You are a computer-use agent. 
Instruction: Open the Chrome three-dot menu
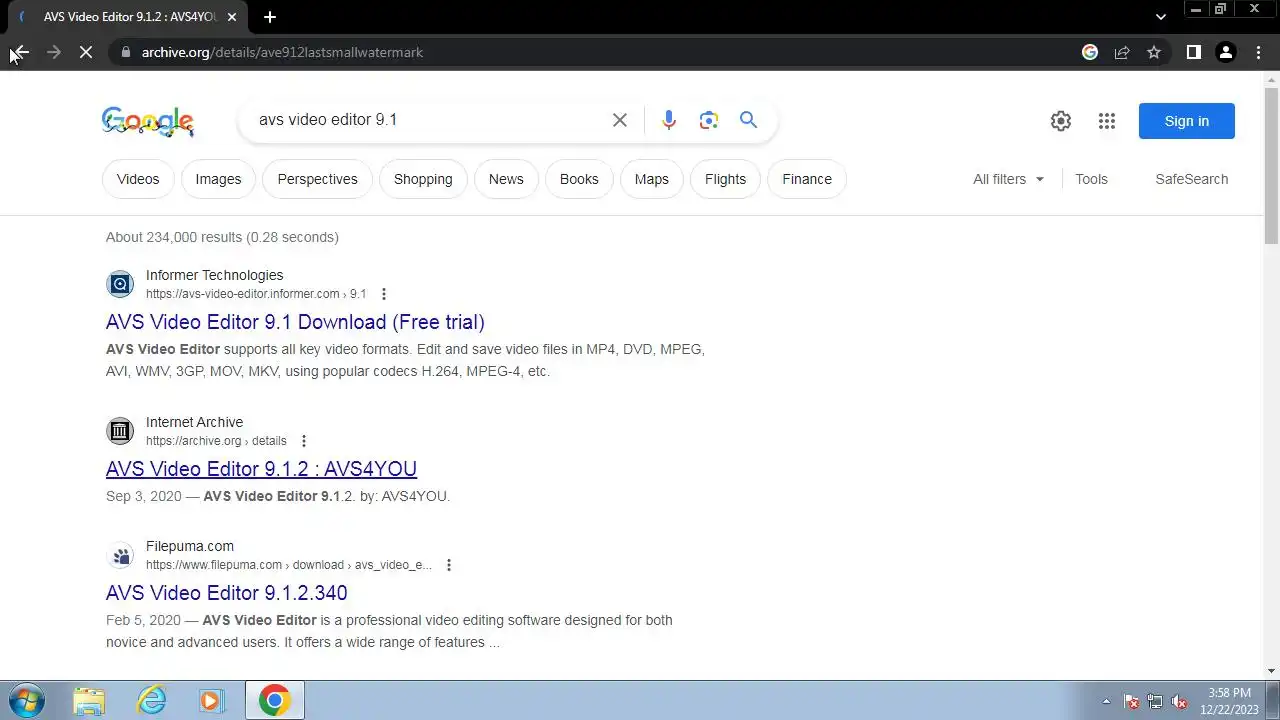(1258, 52)
